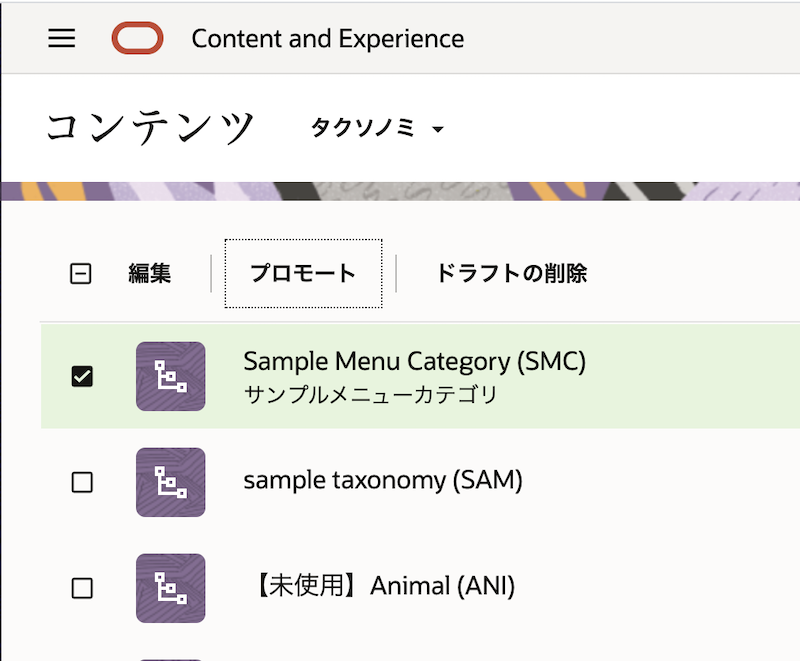Open the Sample Menu Category (SMC) name
This screenshot has width=800, height=661.
click(414, 361)
